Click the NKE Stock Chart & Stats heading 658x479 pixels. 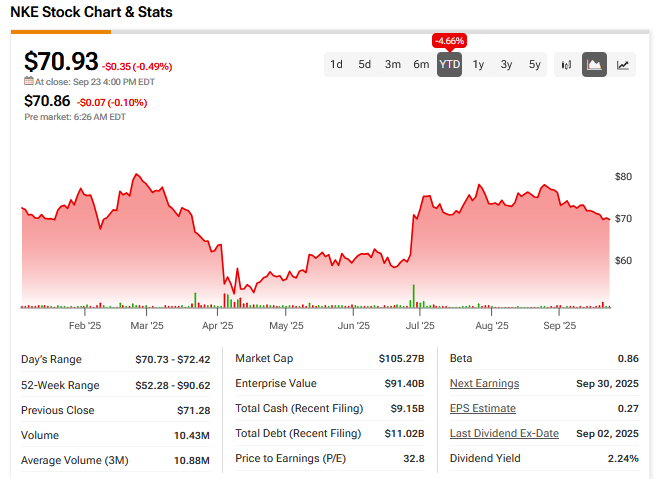(x=91, y=12)
